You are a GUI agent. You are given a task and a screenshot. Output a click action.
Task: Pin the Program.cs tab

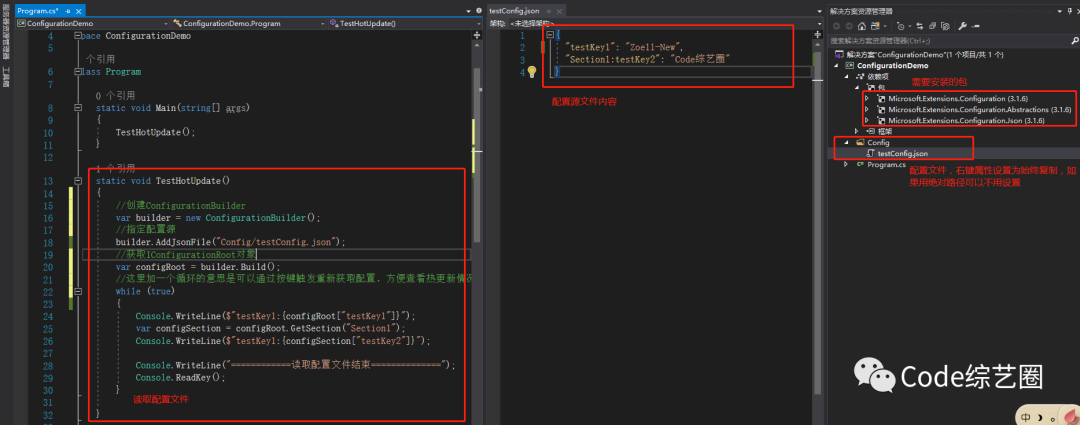coord(67,11)
